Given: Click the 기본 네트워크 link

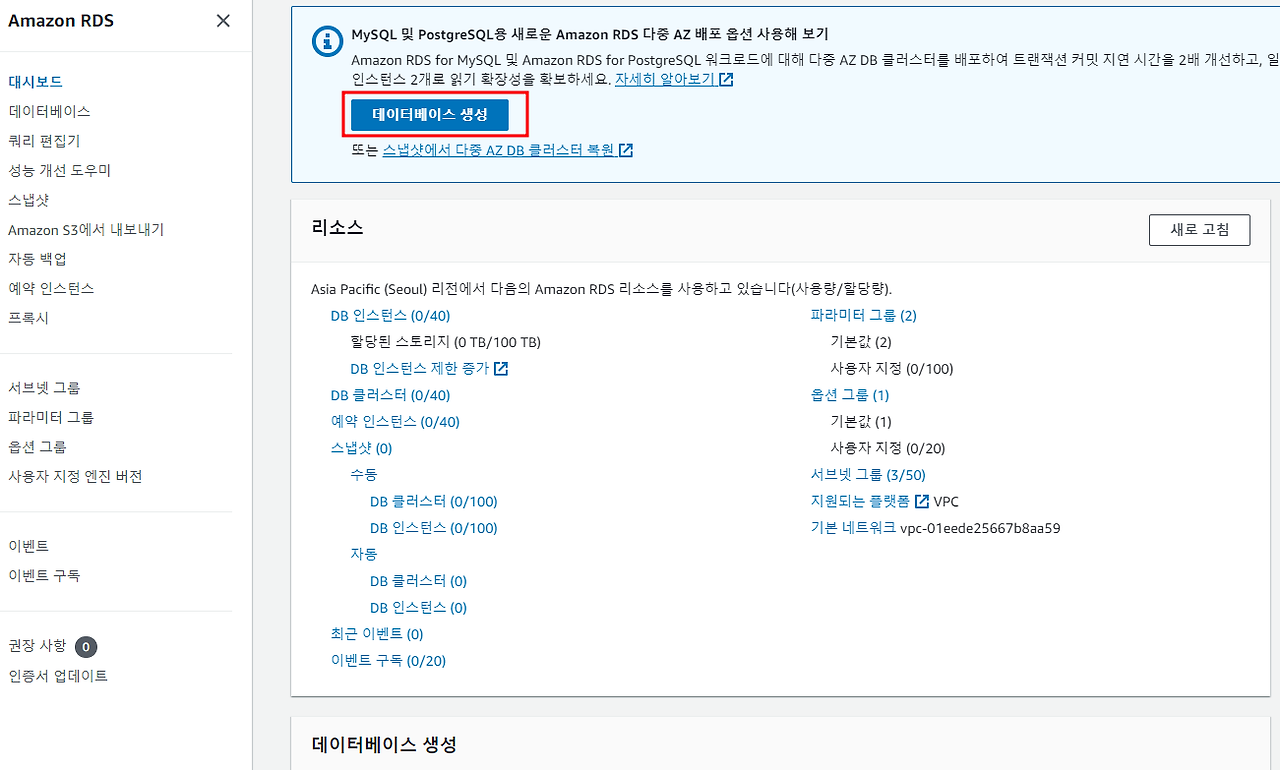Looking at the screenshot, I should click(853, 528).
